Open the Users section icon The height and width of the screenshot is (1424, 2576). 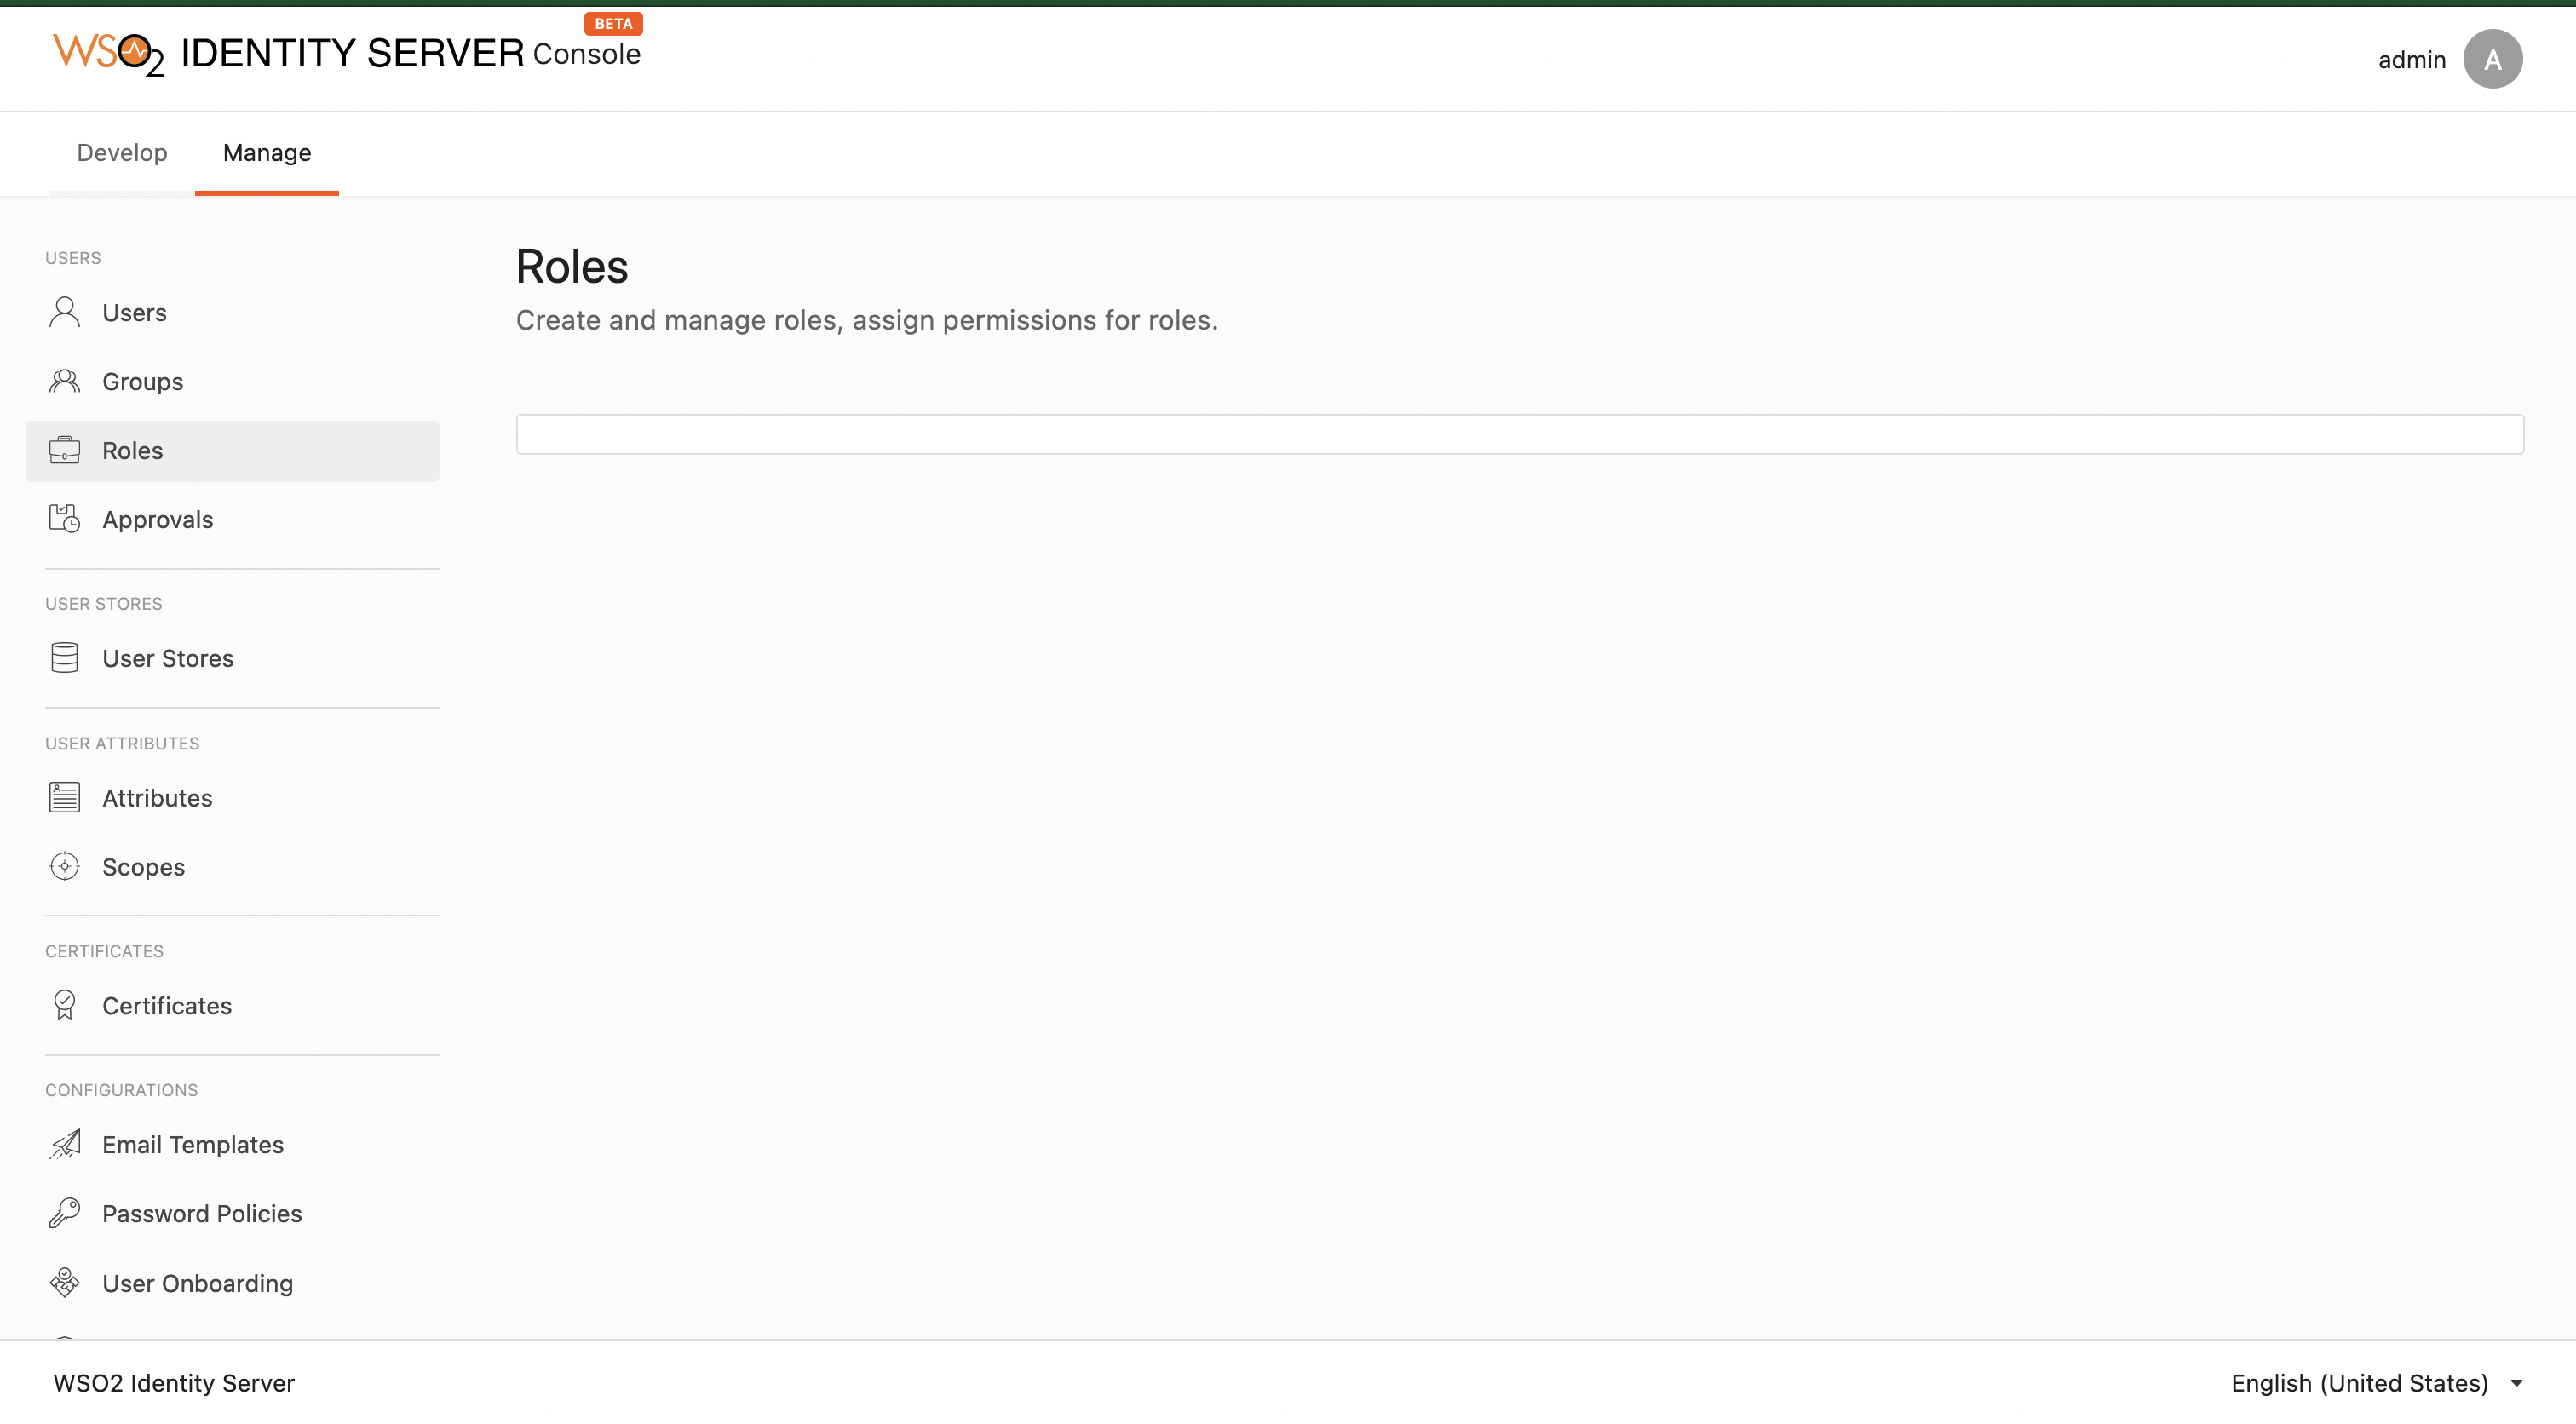(x=64, y=311)
